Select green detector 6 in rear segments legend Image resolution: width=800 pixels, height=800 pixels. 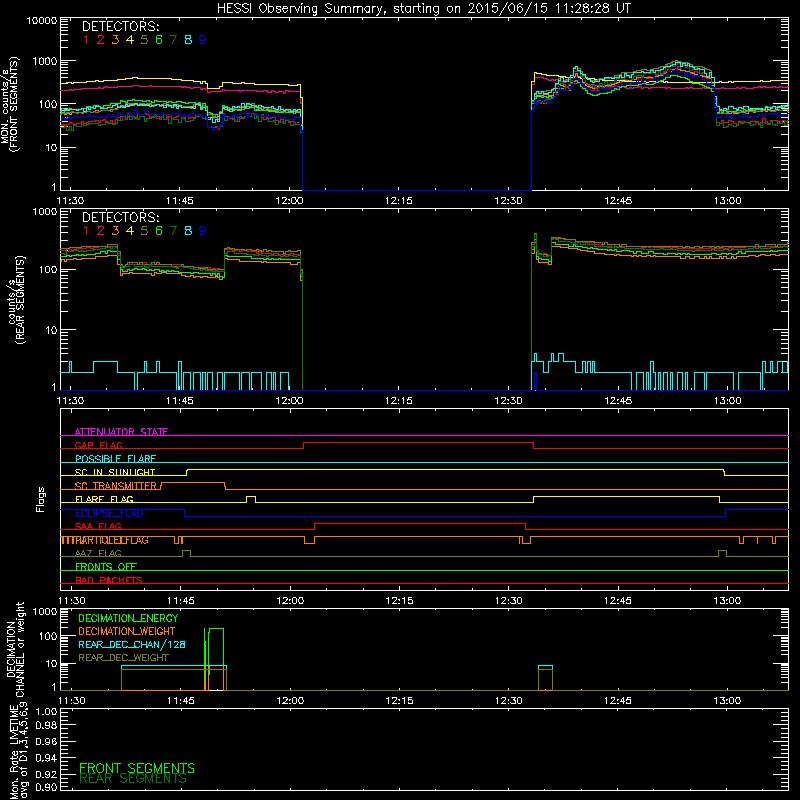coord(159,231)
